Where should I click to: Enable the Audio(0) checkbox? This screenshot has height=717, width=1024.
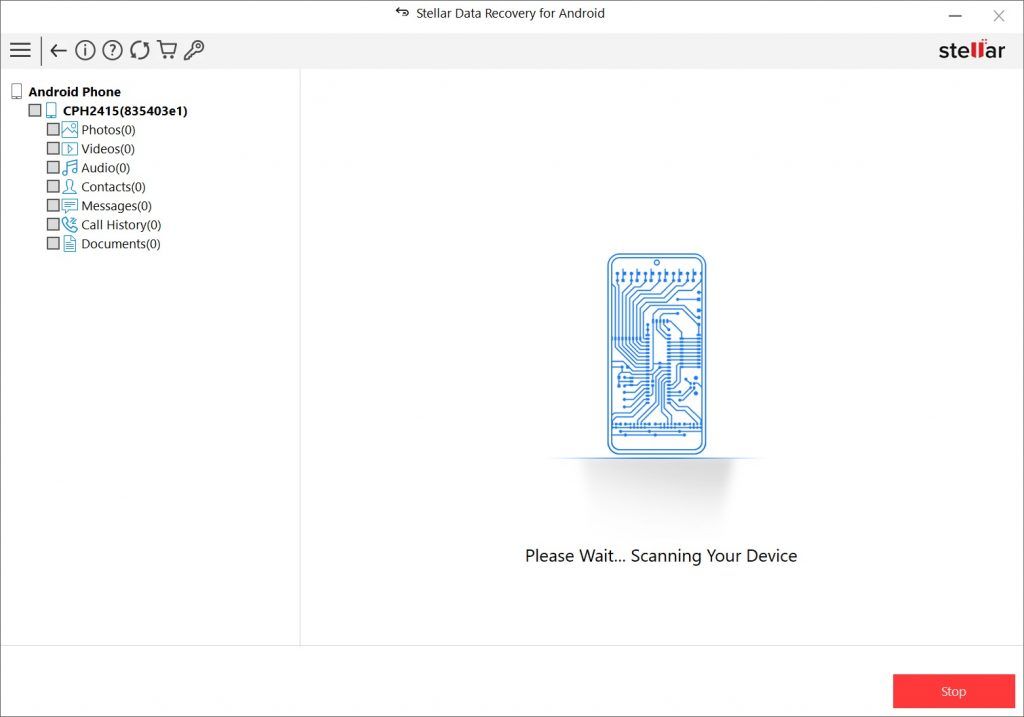tap(54, 167)
